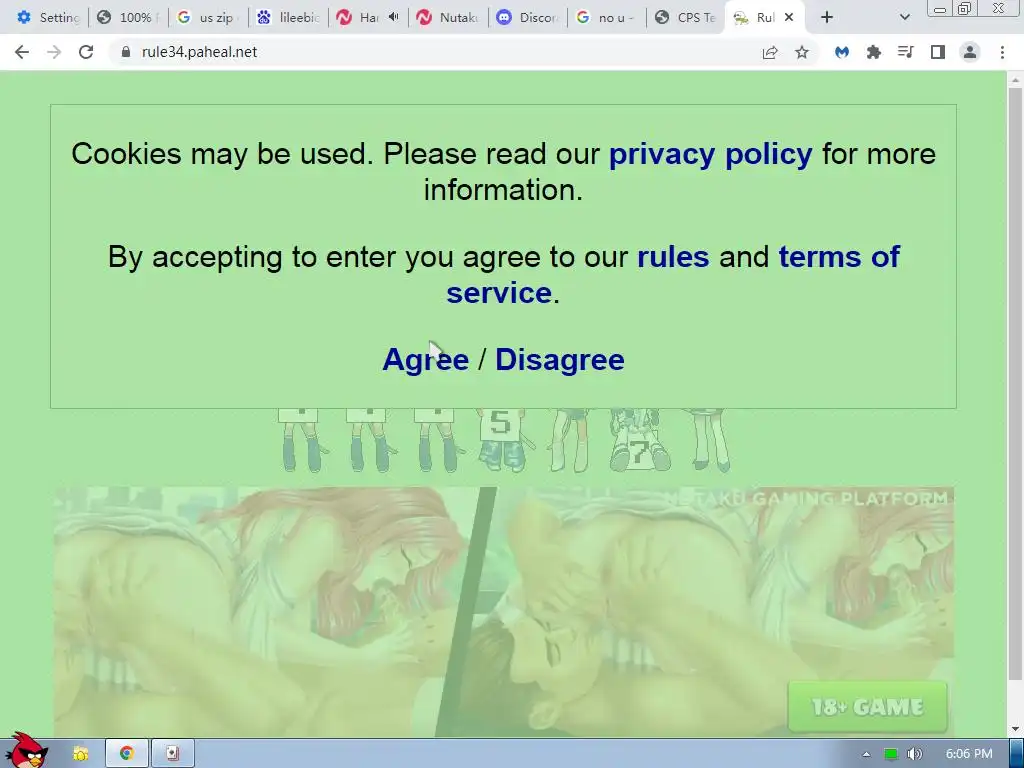Reload the current page
The height and width of the screenshot is (768, 1024).
point(86,52)
